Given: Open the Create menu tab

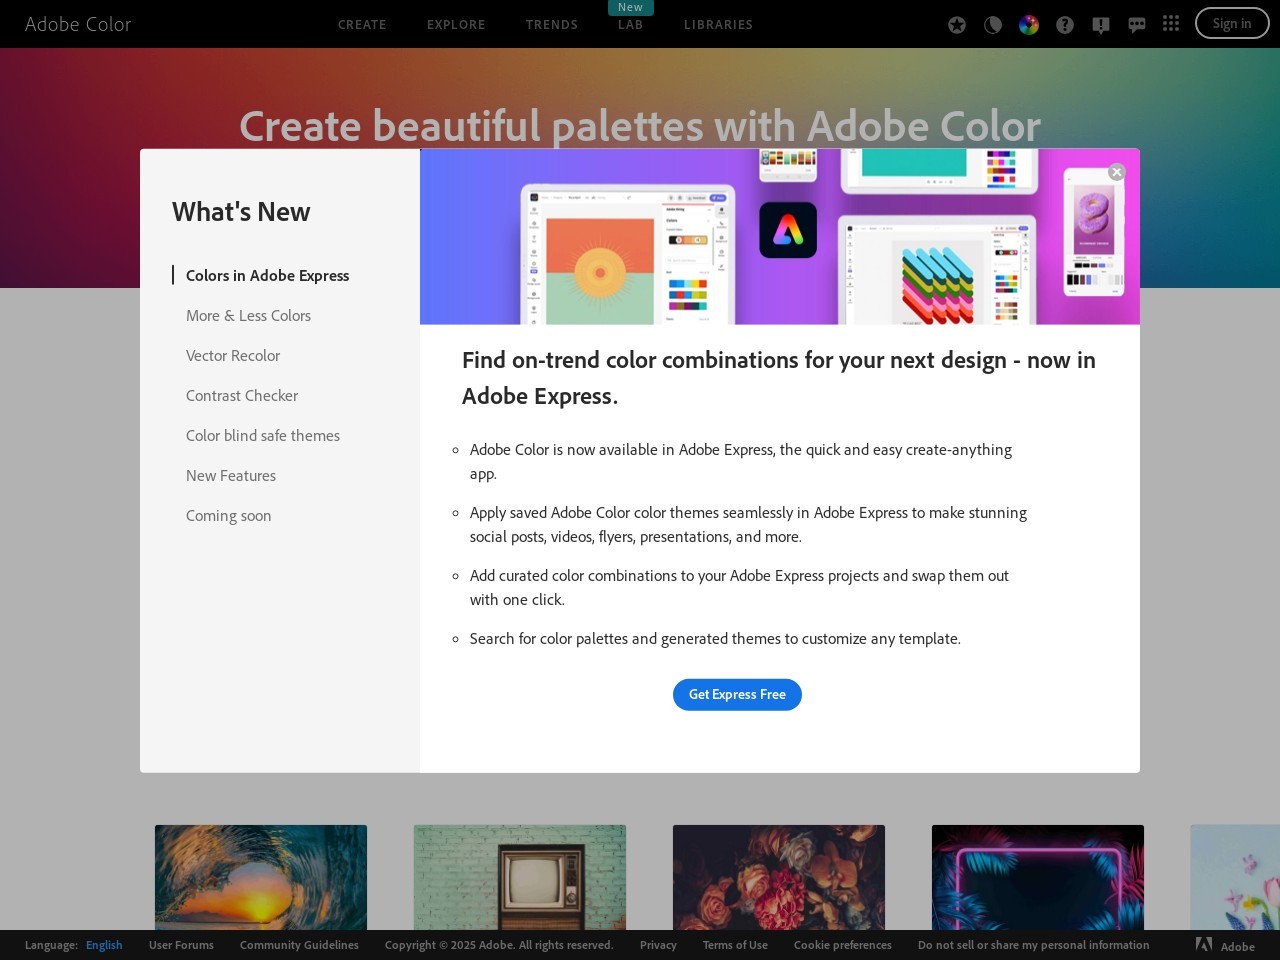Looking at the screenshot, I should click(362, 25).
